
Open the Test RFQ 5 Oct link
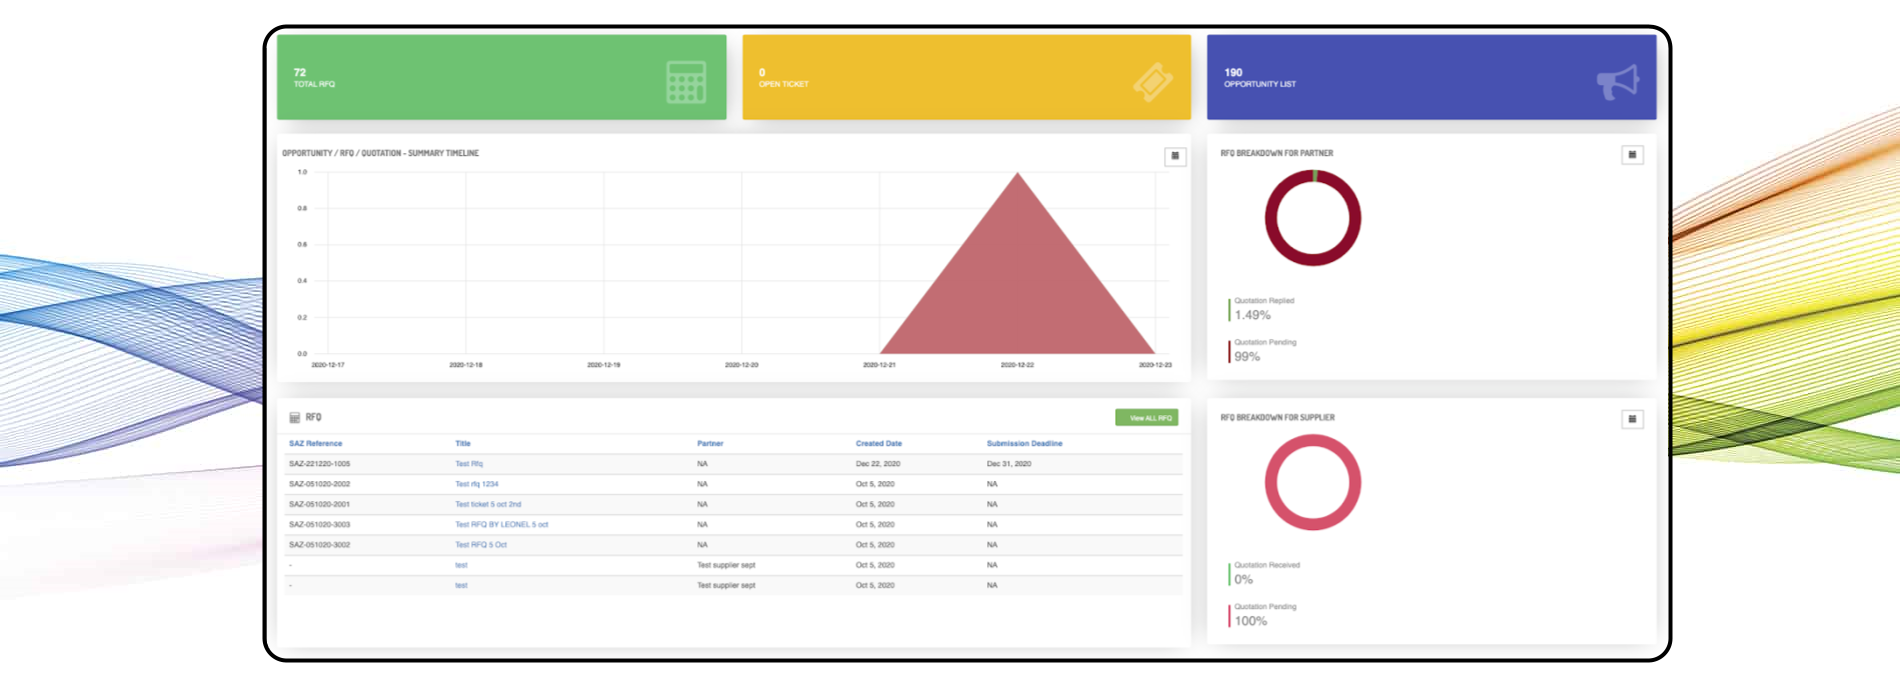pyautogui.click(x=481, y=545)
